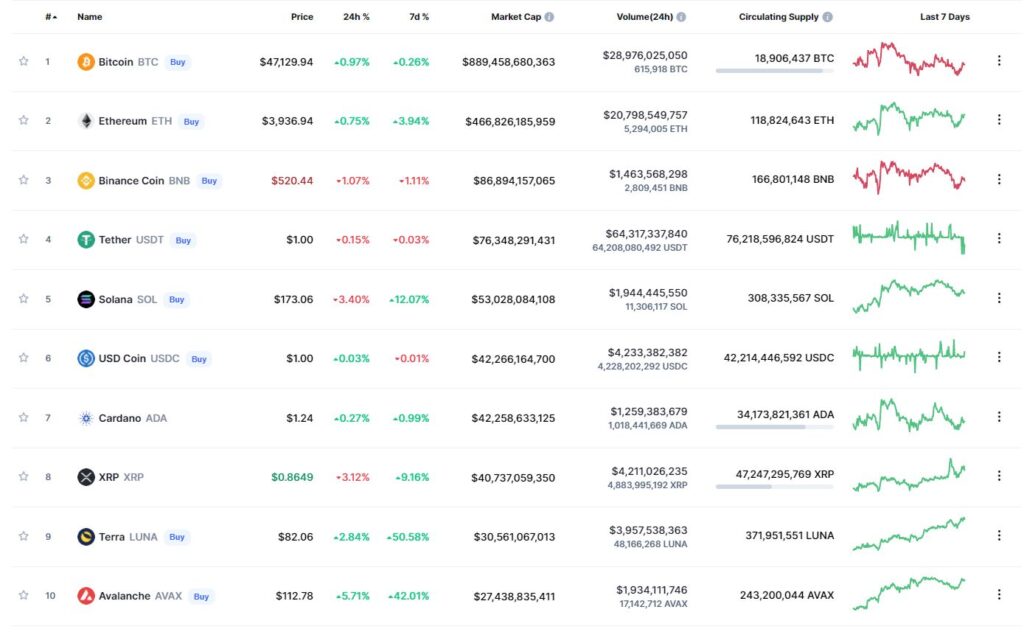Click the Bitcoin logo icon
This screenshot has width=1024, height=632.
tap(86, 62)
